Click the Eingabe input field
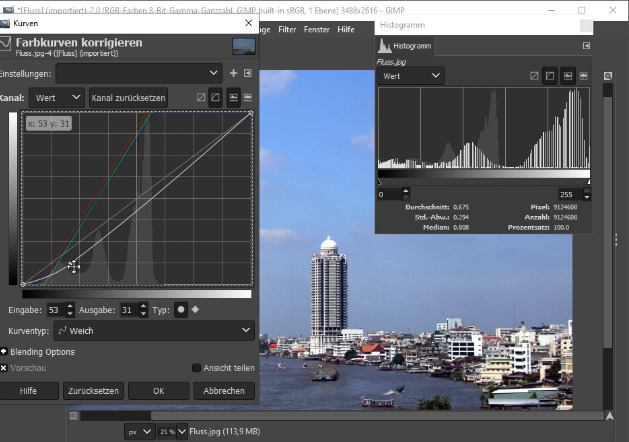Screen dimensions: 629x442 tap(57, 310)
